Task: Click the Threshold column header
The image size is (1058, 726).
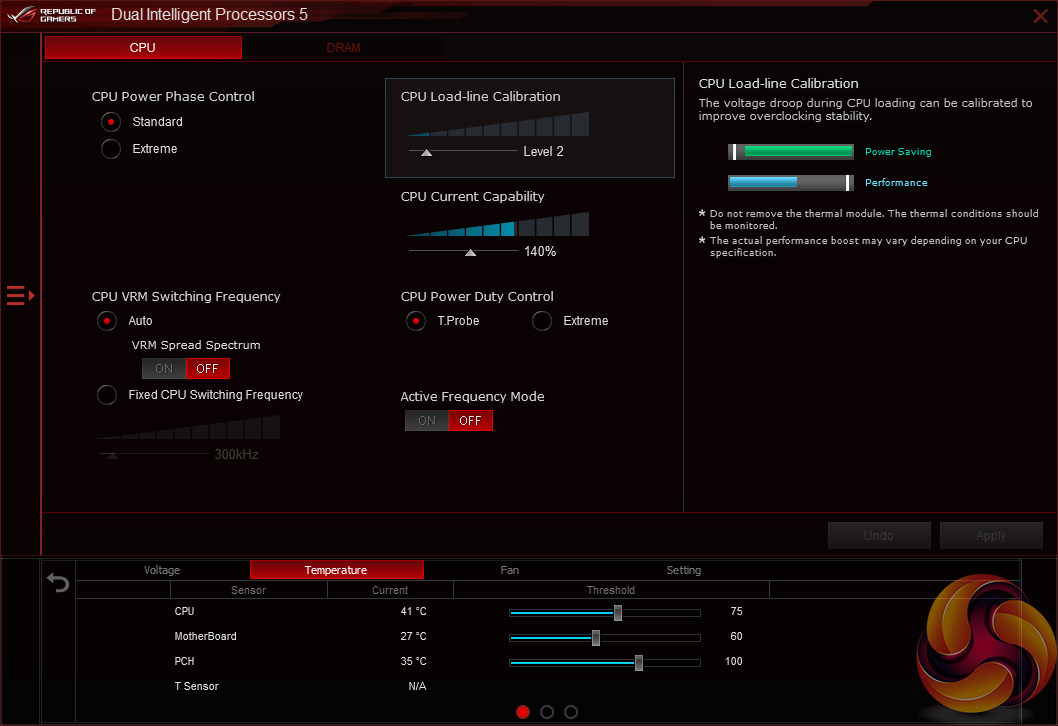Action: click(611, 590)
